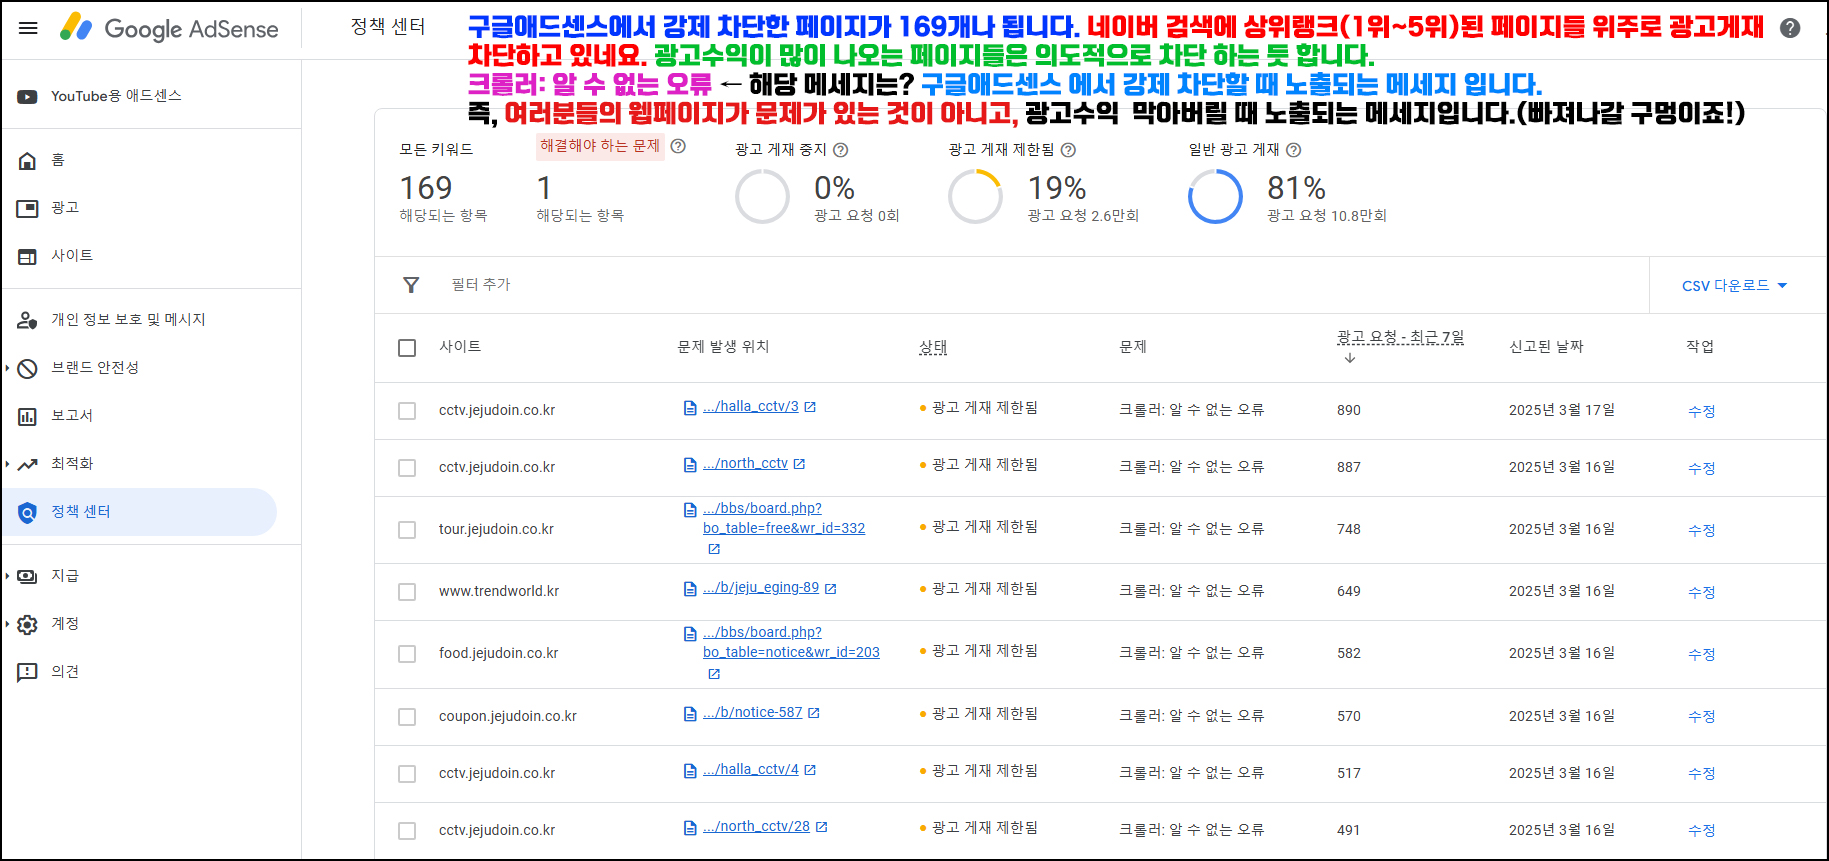This screenshot has width=1829, height=861.
Task: Check the cctv.jejudoin.co.kr row with 887 requests
Action: (x=407, y=468)
